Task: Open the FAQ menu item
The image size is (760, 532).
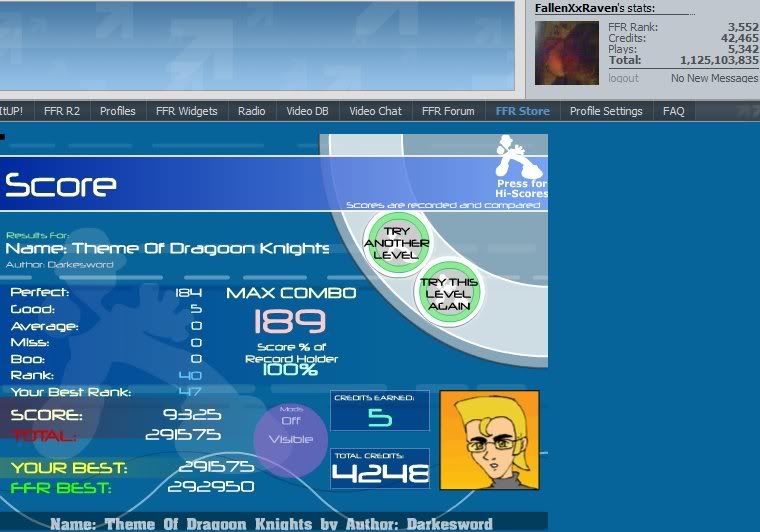Action: pyautogui.click(x=674, y=111)
